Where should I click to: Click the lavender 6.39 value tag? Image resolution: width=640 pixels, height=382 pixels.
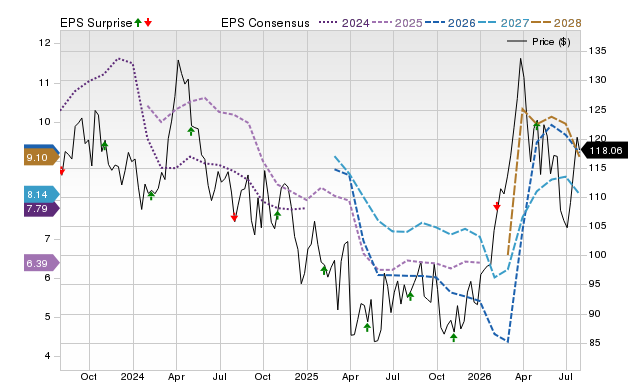coord(41,263)
